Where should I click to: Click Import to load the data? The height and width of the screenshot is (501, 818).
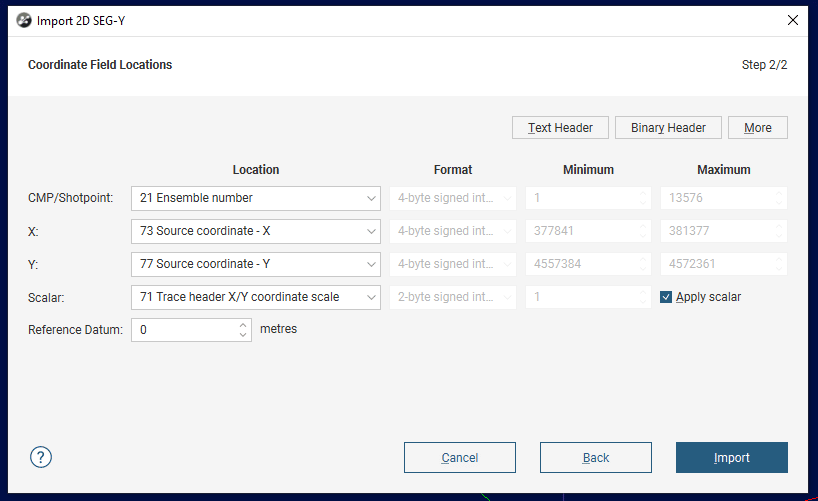pyautogui.click(x=732, y=458)
